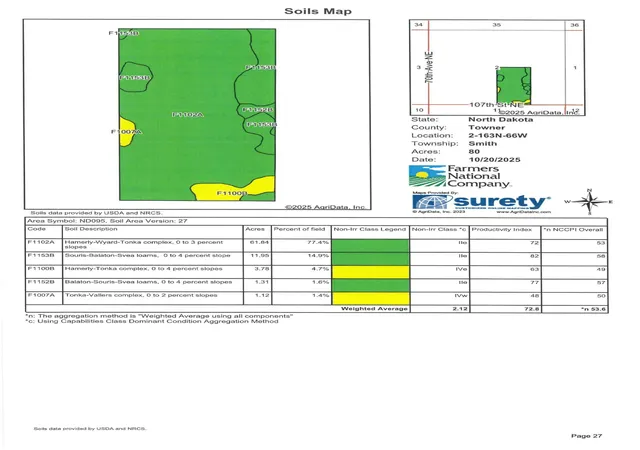Pick the yellow legend swatch for F1007A

click(370, 298)
